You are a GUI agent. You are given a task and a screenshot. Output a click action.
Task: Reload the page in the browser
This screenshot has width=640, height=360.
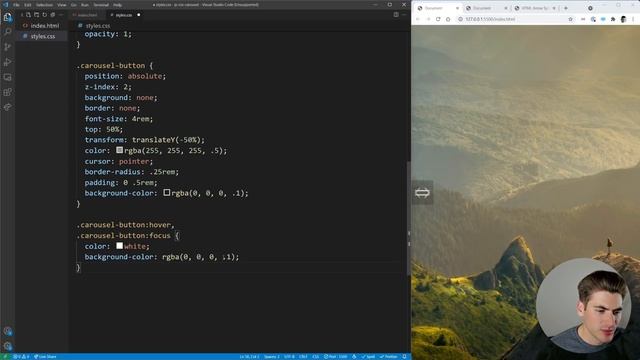pyautogui.click(x=438, y=19)
